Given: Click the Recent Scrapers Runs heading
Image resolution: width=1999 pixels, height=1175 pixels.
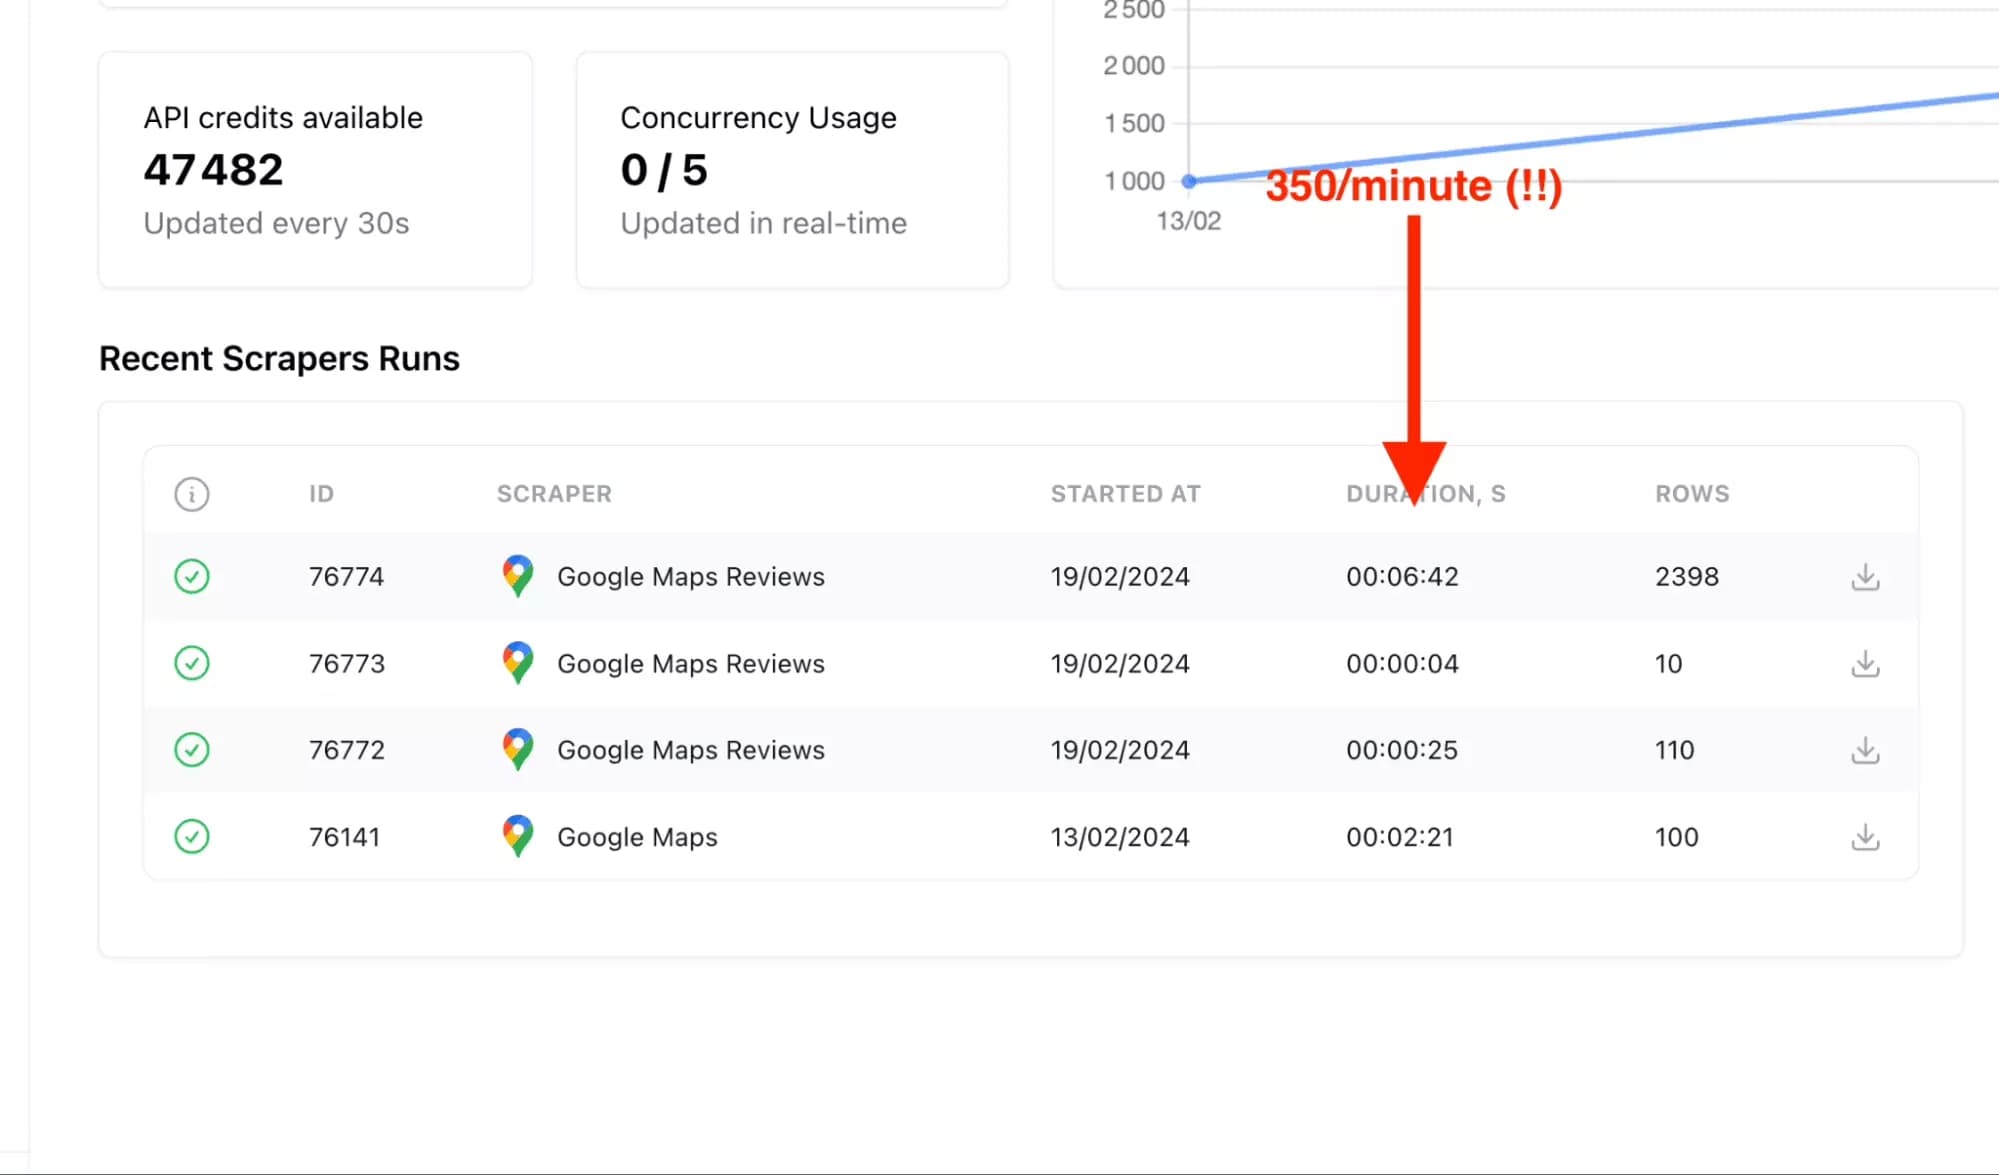Looking at the screenshot, I should [279, 358].
